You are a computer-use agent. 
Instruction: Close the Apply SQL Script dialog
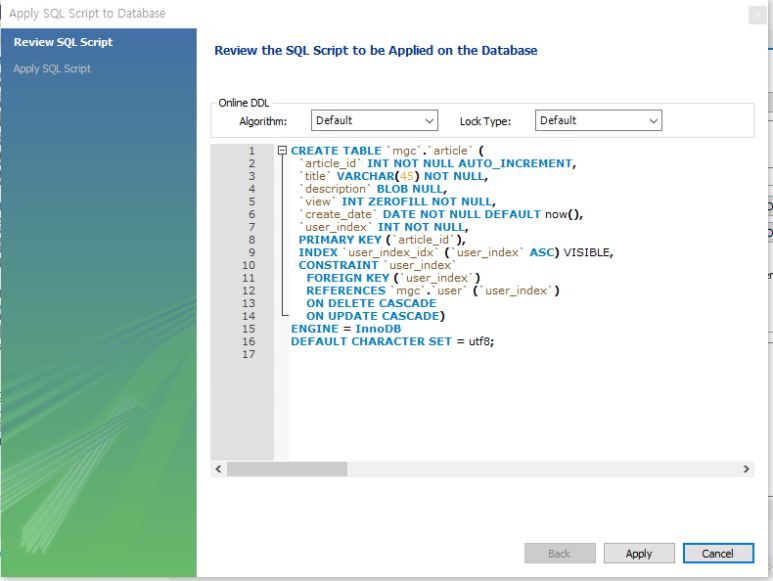[x=757, y=15]
